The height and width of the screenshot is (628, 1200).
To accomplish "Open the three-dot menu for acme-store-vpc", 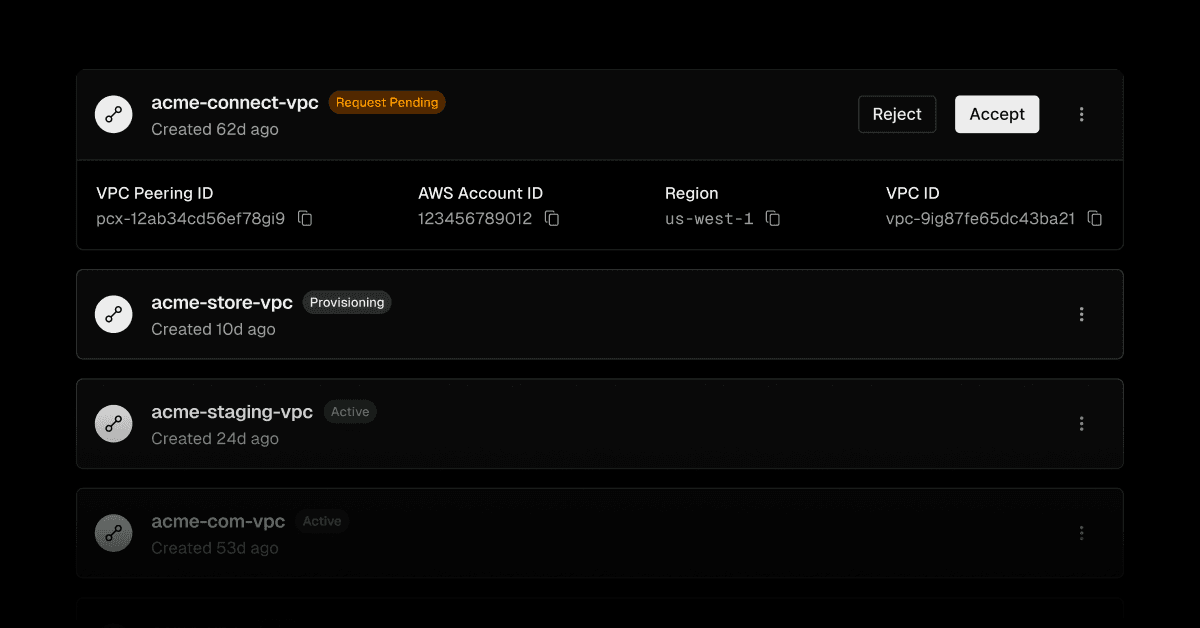I will coord(1081,314).
